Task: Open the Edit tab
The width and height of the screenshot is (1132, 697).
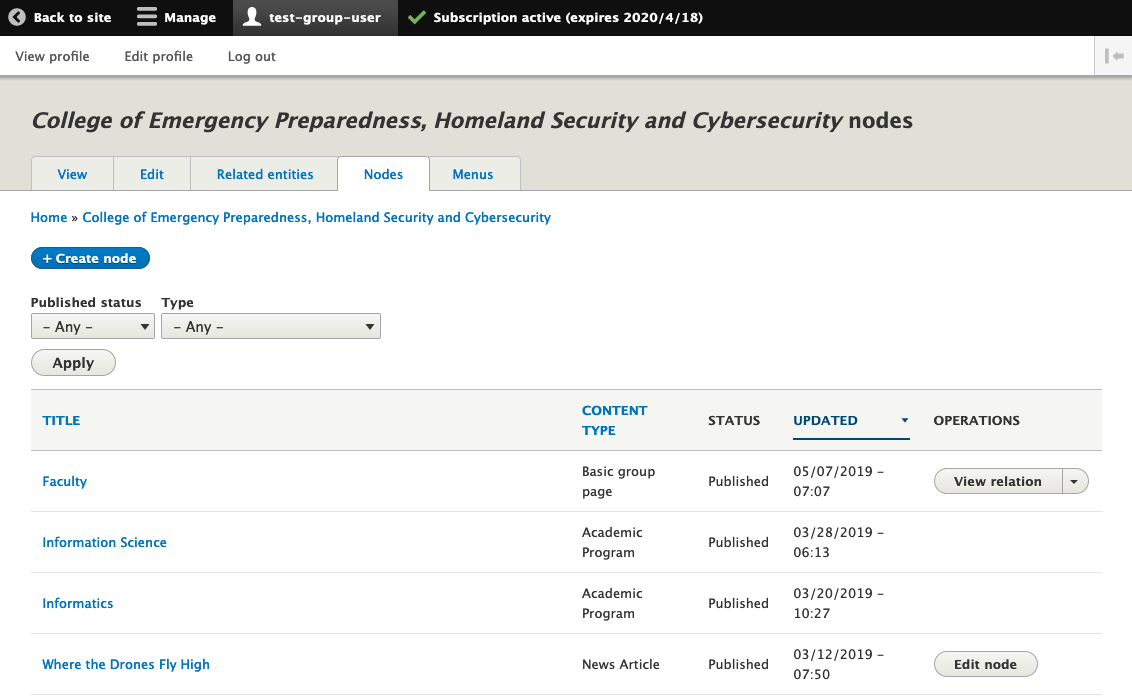Action: (152, 174)
